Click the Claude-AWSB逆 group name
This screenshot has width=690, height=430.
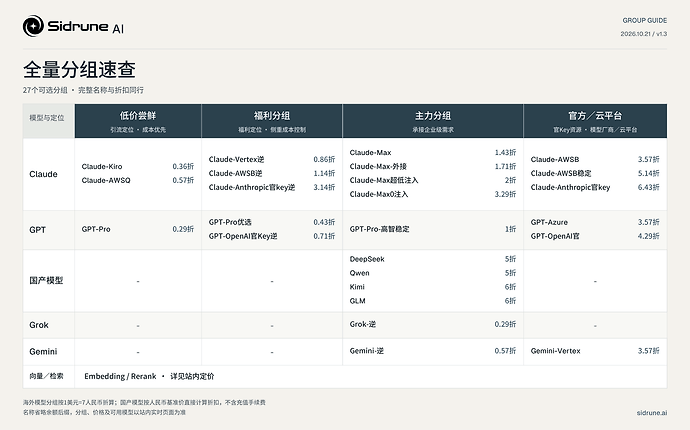[x=235, y=173]
